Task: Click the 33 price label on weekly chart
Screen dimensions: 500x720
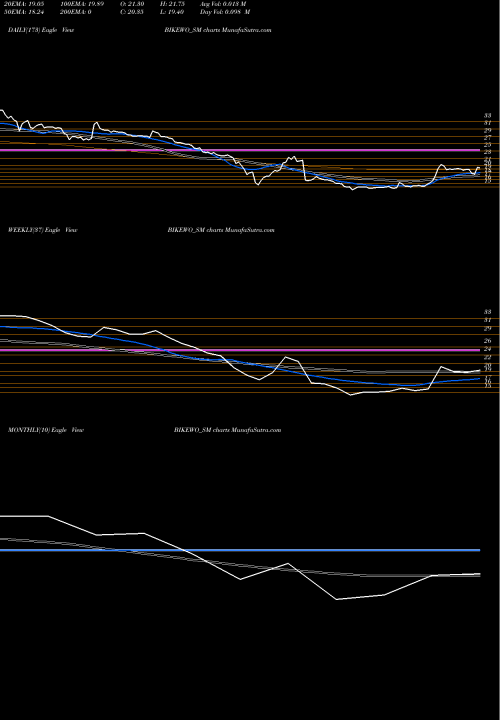Action: 488,312
